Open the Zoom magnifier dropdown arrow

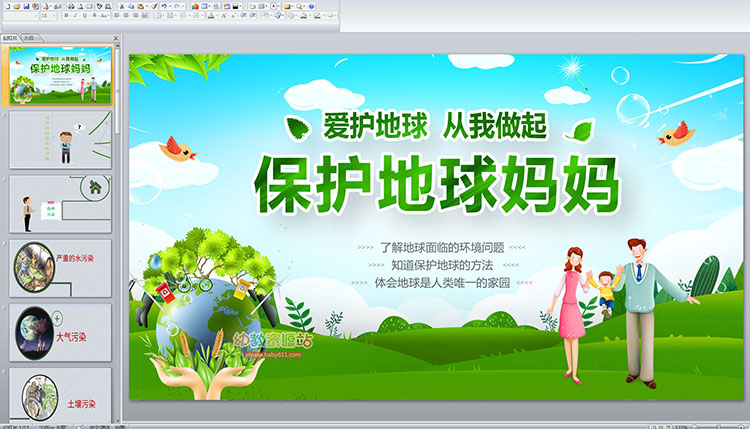(x=304, y=6)
